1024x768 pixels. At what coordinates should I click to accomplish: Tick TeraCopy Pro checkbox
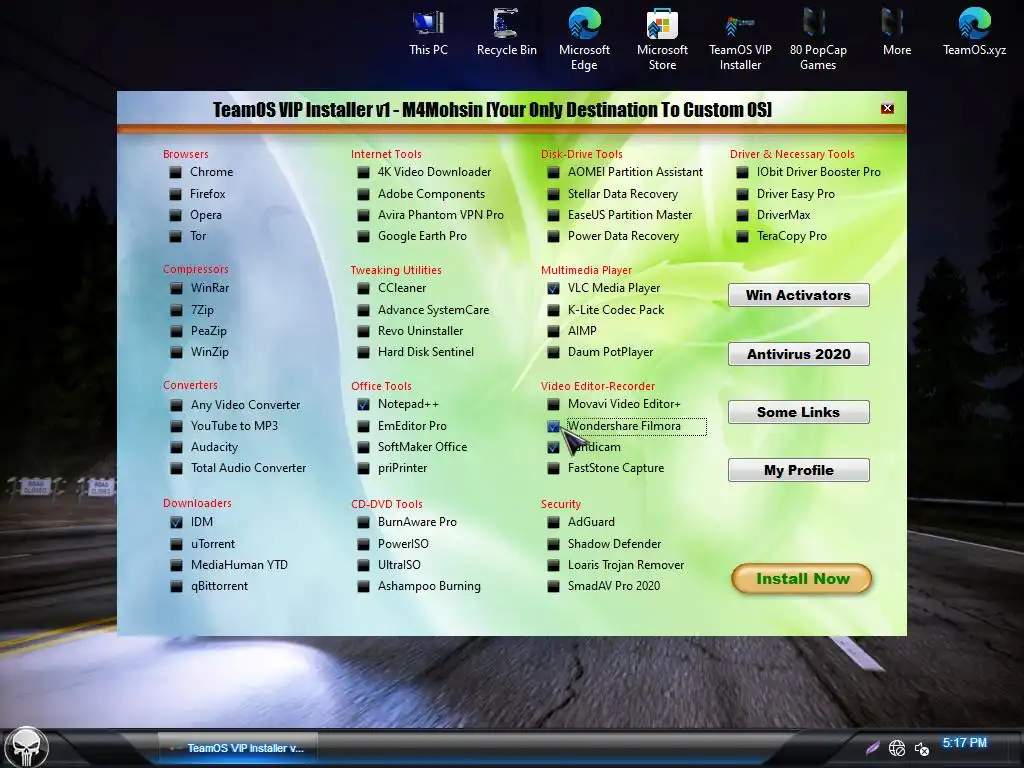(742, 236)
